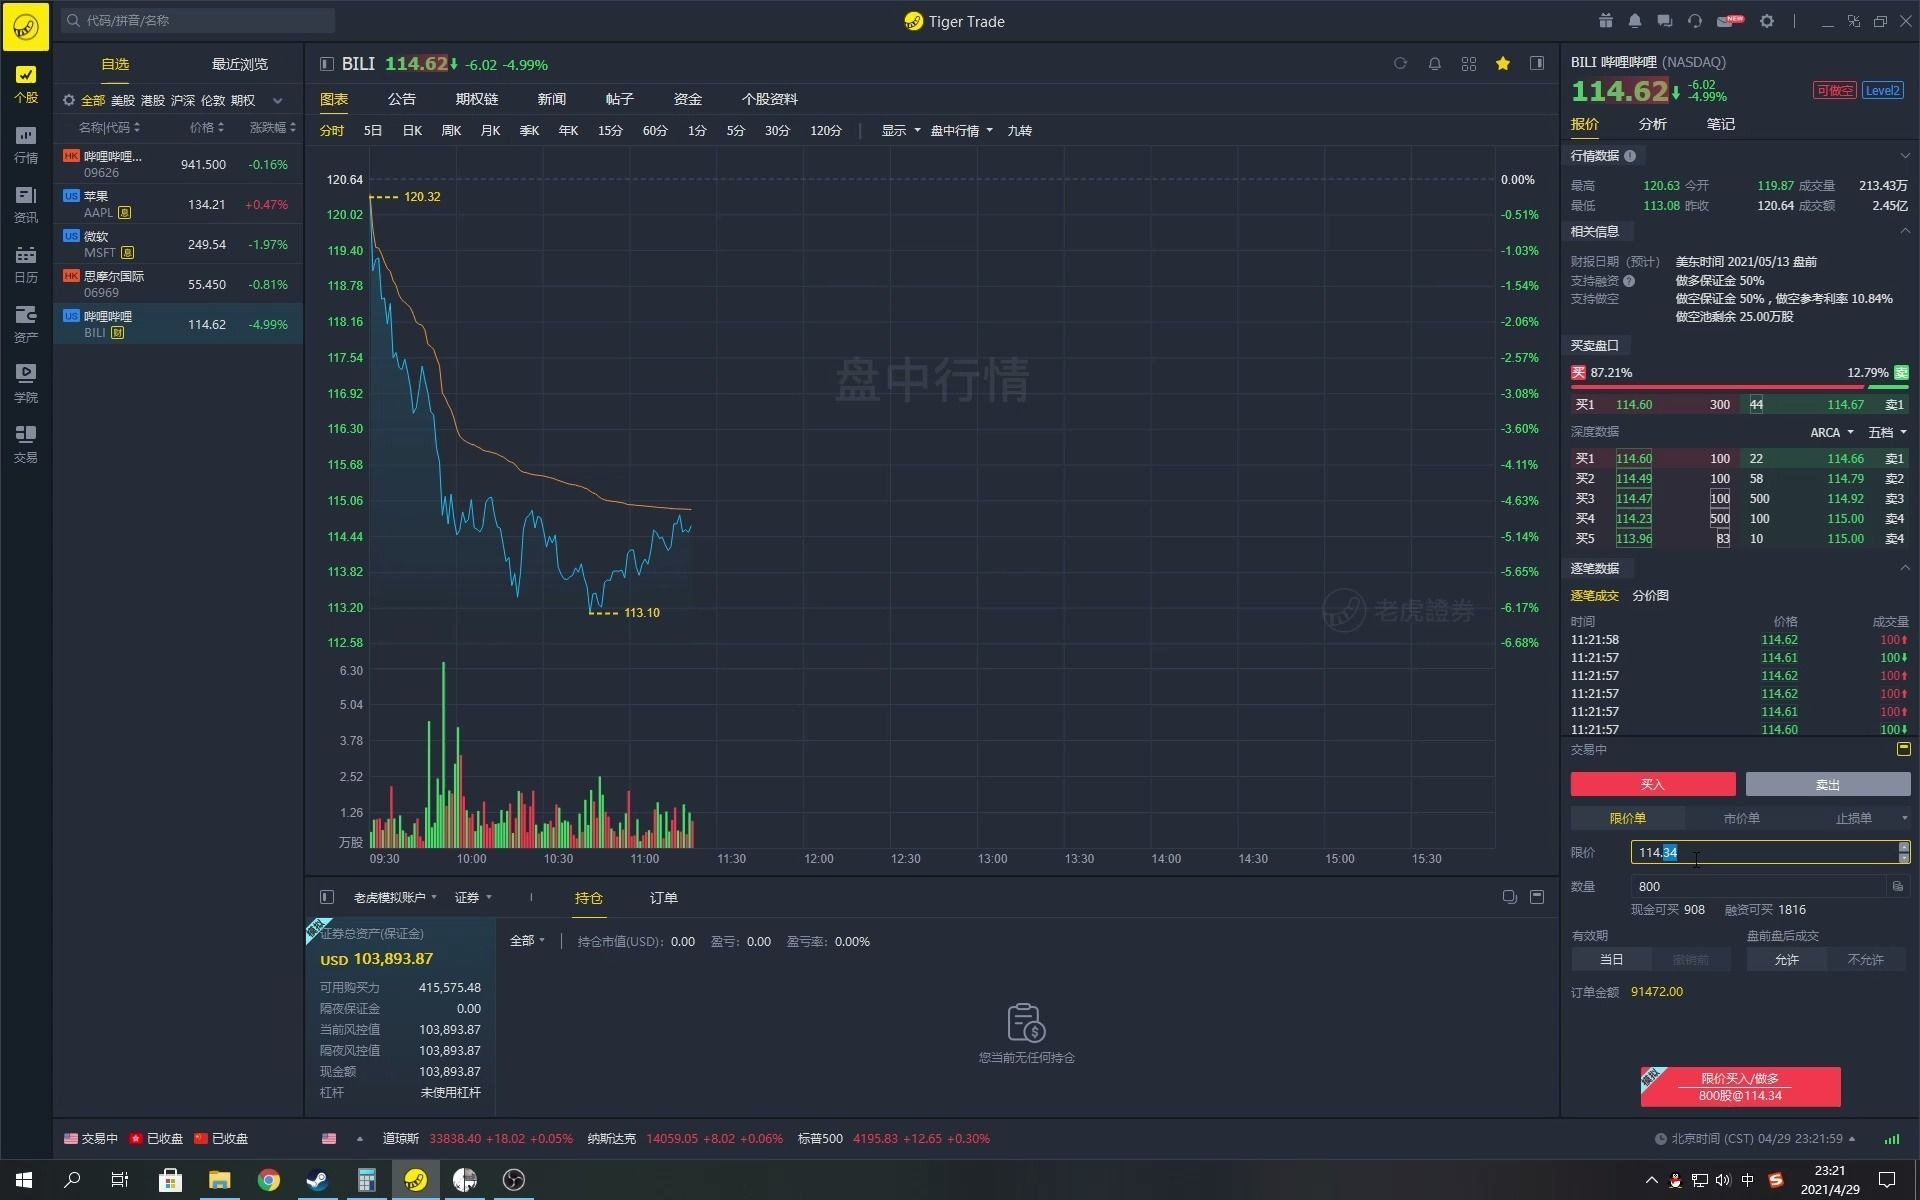The width and height of the screenshot is (1920, 1200).
Task: Open settings gear in title bar
Action: coord(1767,21)
